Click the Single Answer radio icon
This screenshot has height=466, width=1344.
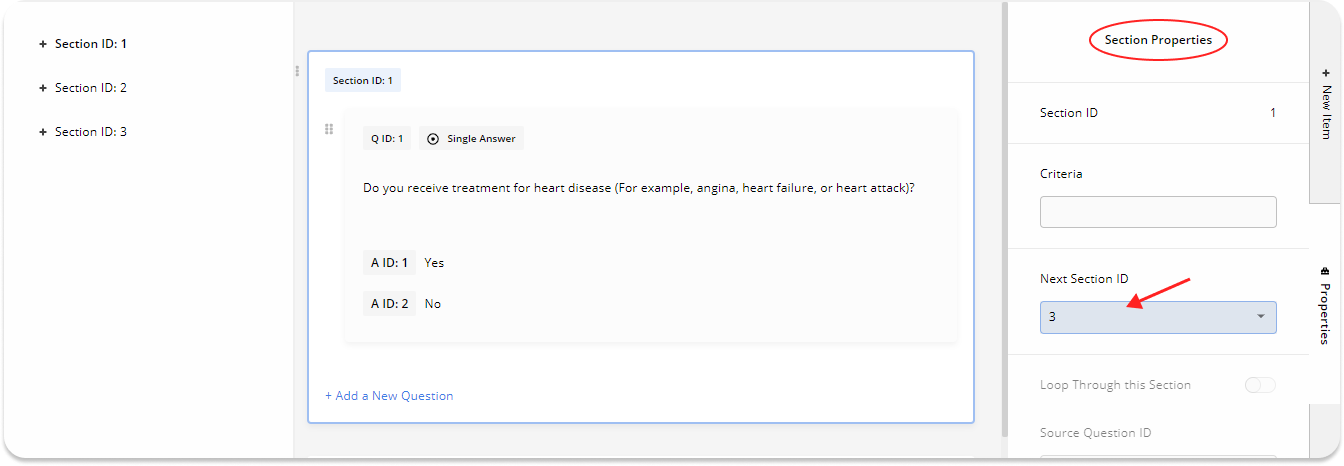pyautogui.click(x=433, y=139)
